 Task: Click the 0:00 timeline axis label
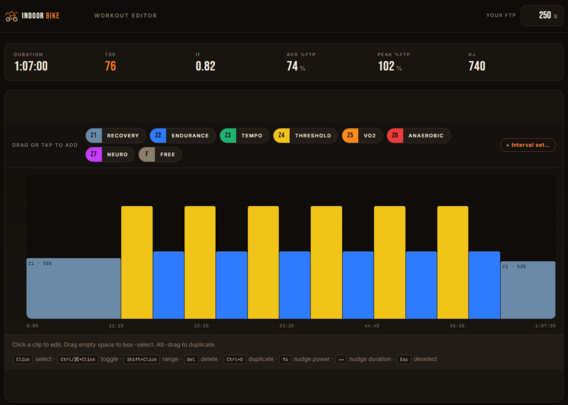(32, 326)
